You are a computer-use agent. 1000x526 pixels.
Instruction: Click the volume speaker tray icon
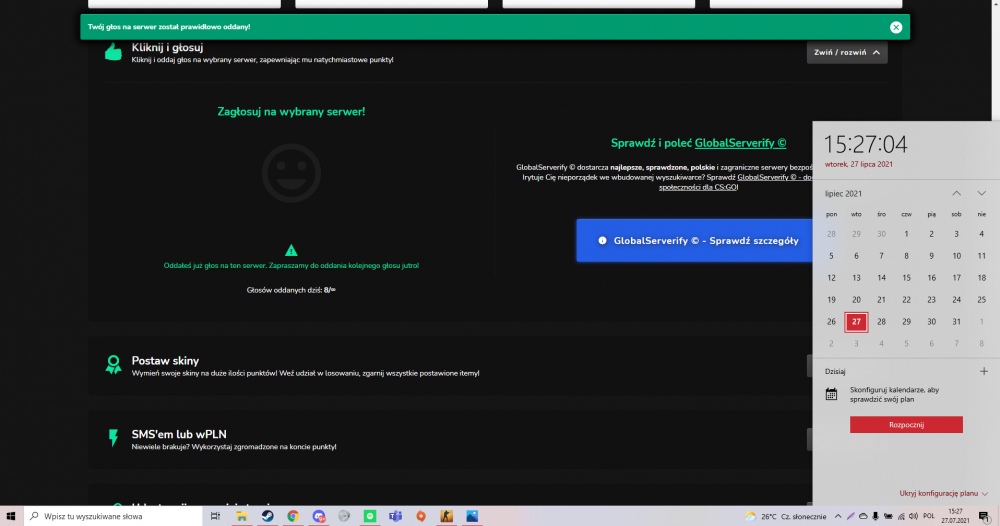point(913,516)
